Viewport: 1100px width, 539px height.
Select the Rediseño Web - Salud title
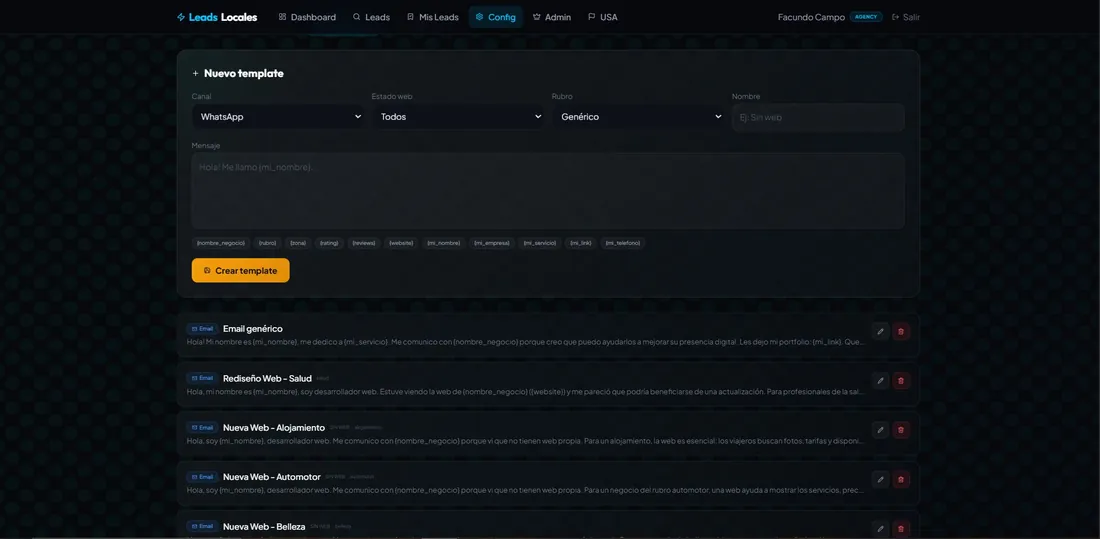point(267,378)
